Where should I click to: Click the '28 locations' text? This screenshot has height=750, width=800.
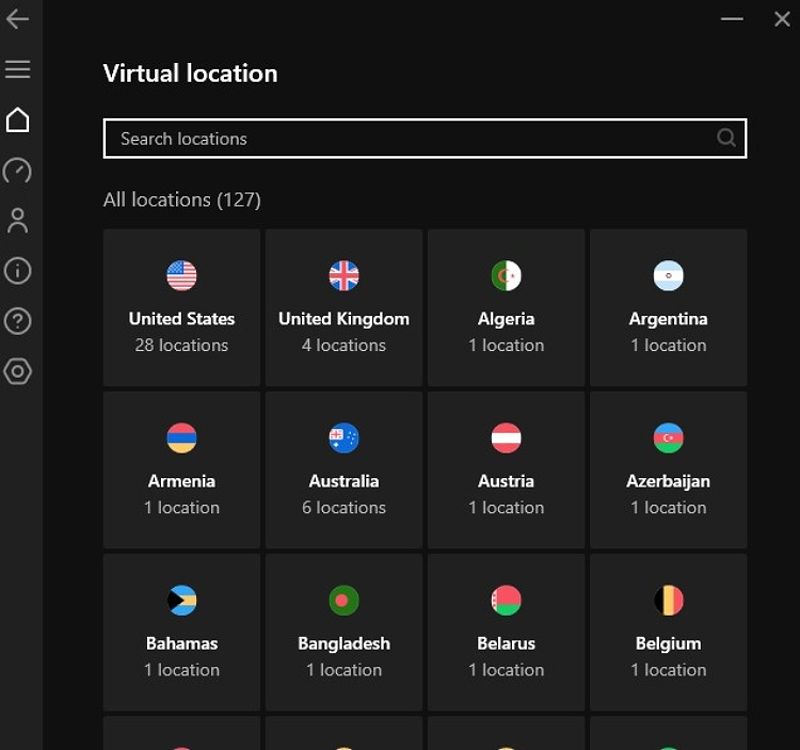[x=182, y=345]
